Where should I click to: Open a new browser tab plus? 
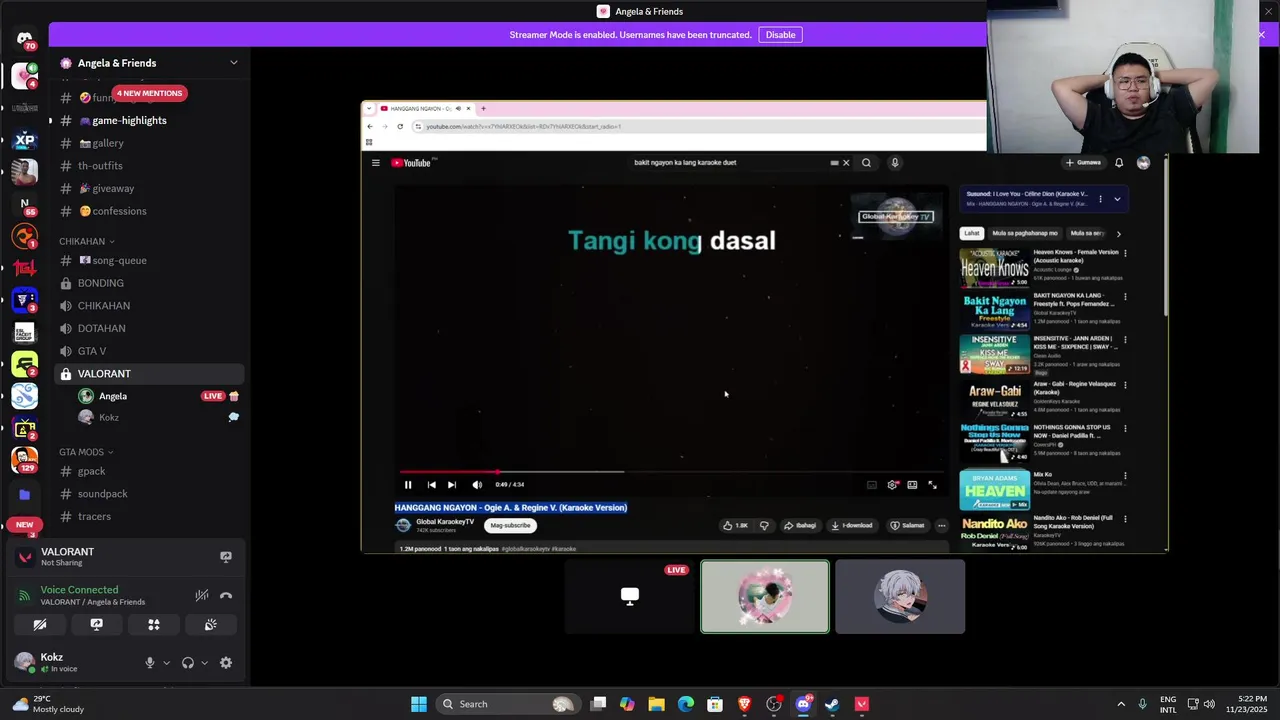pyautogui.click(x=483, y=108)
